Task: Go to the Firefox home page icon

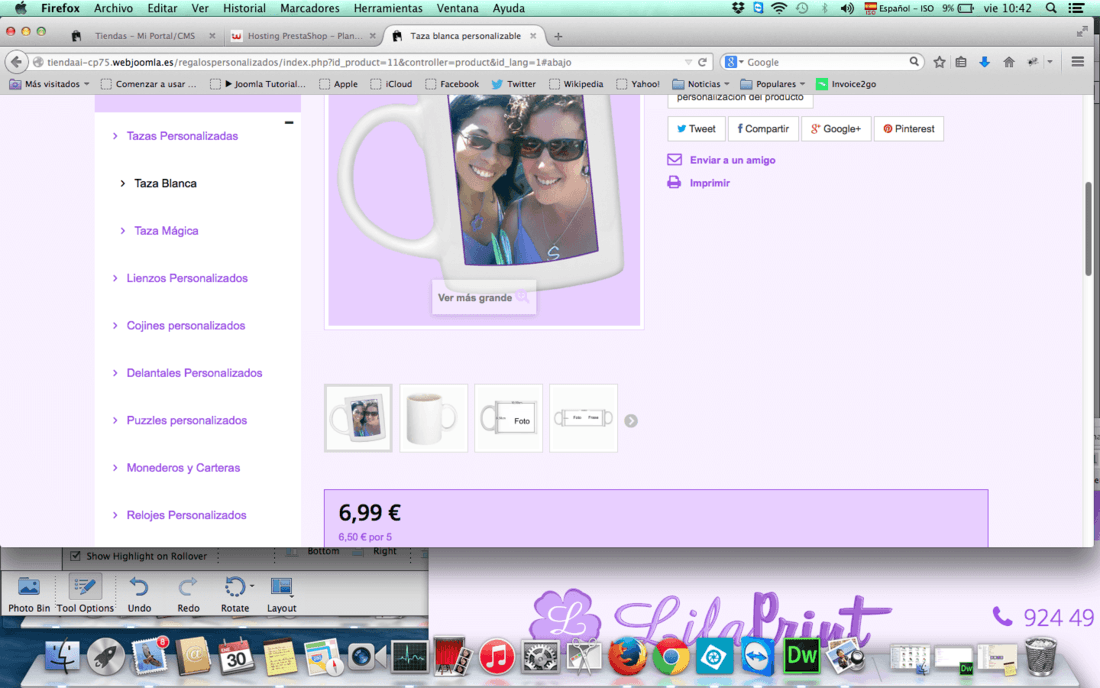Action: [x=1009, y=62]
